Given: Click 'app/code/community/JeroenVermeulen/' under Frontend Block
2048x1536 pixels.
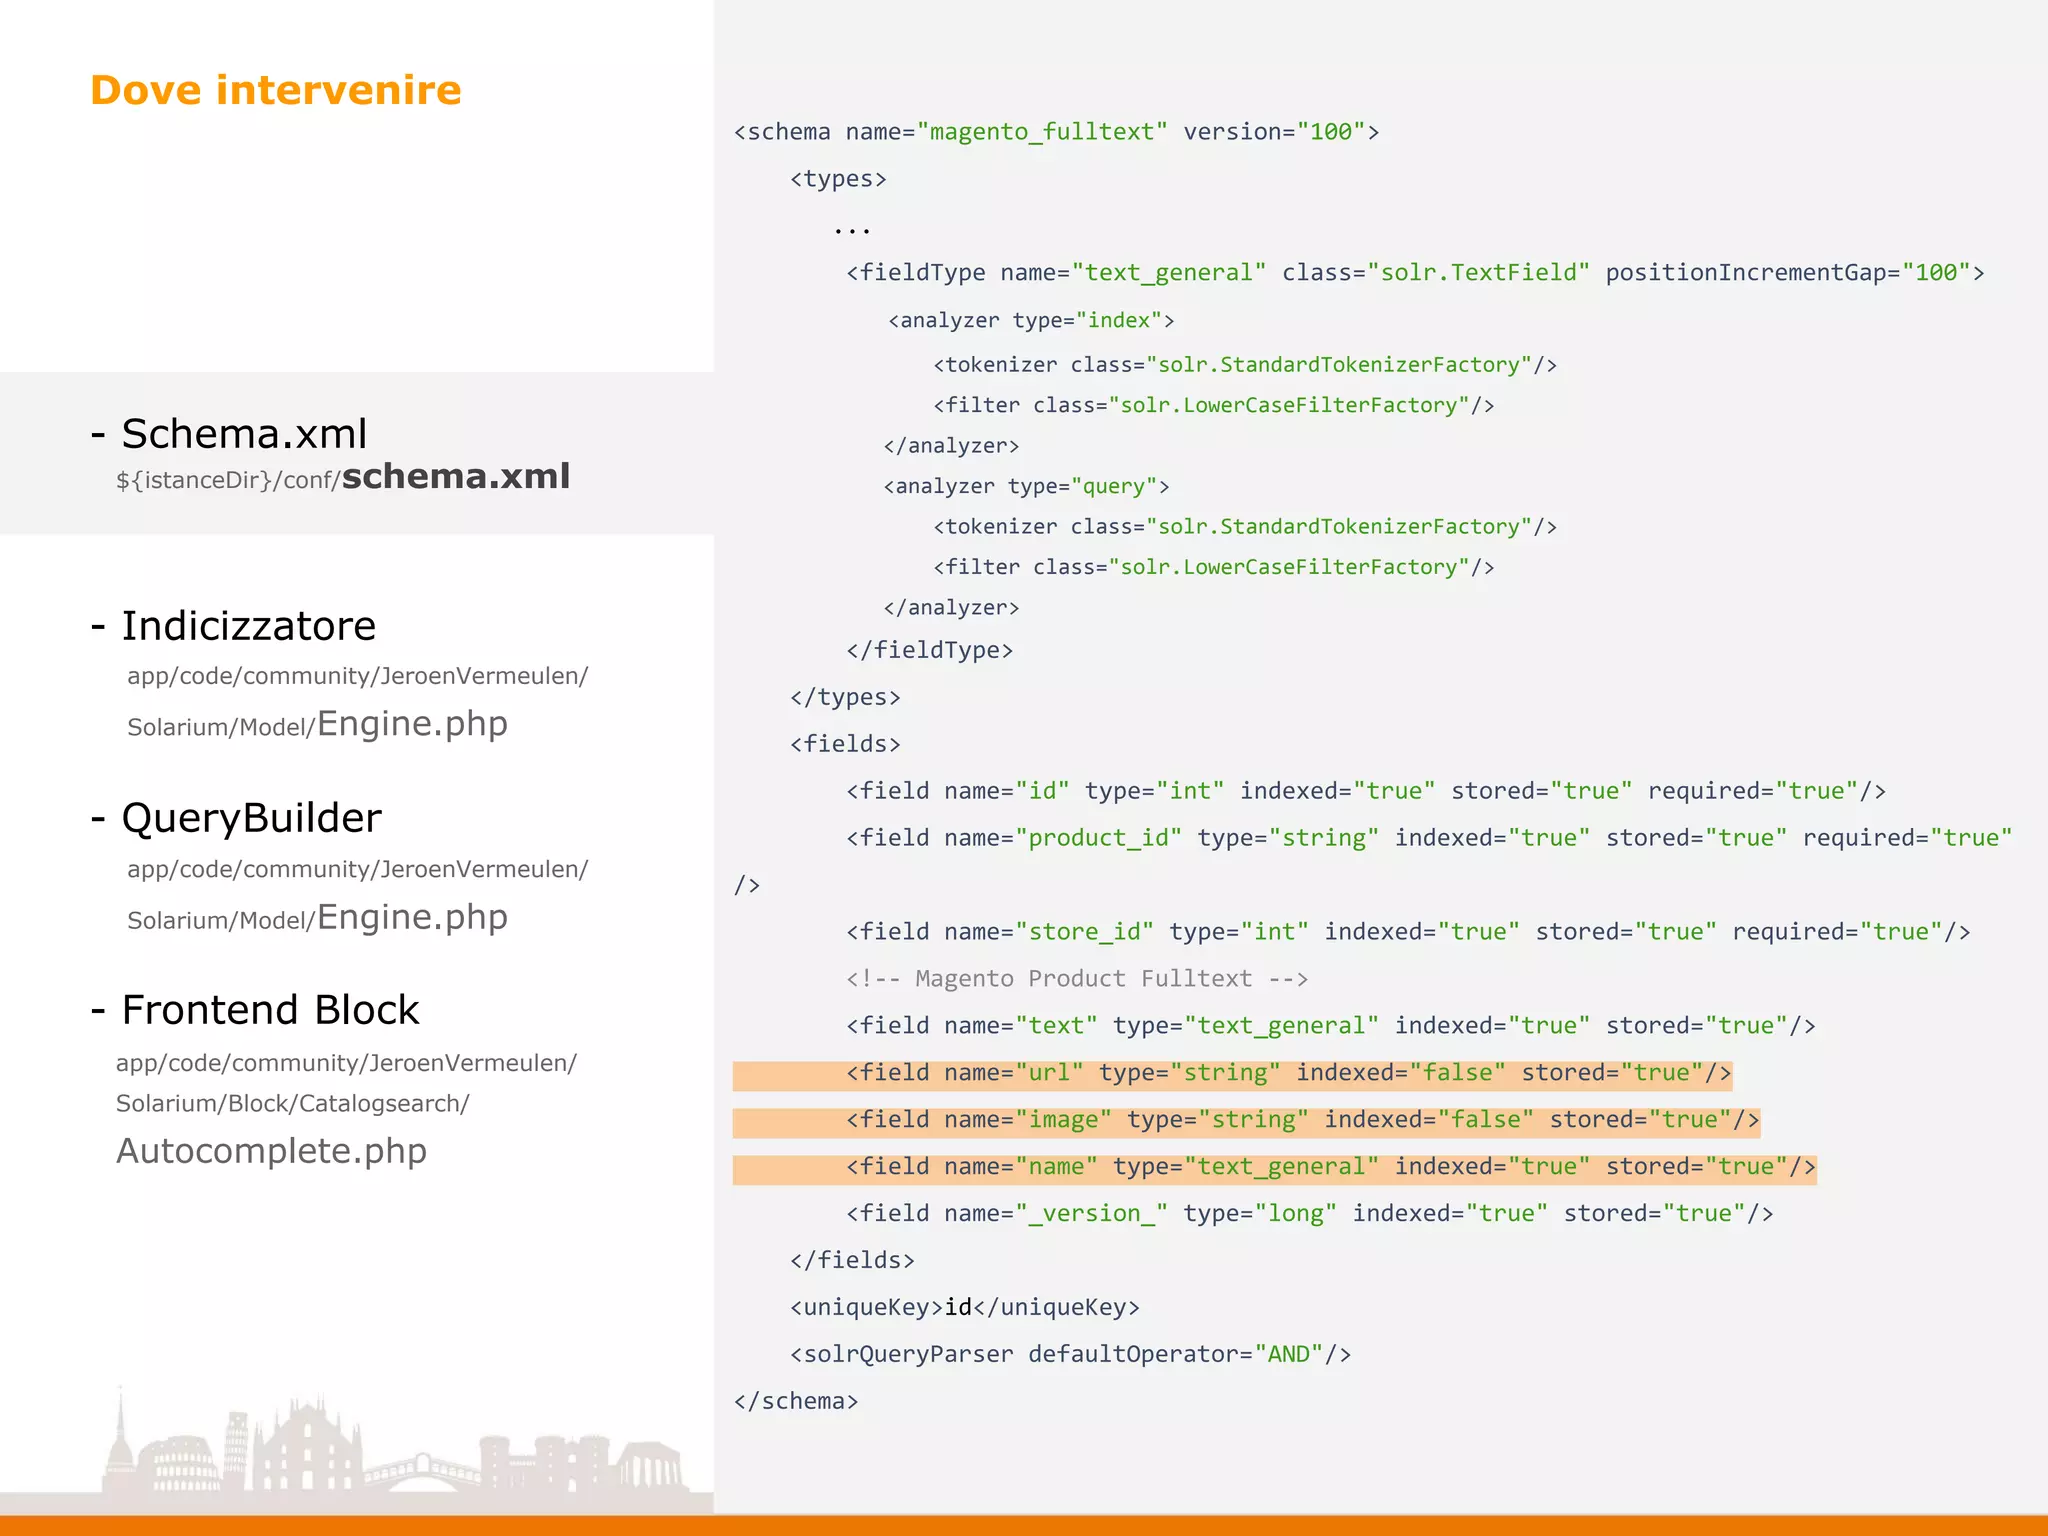Looking at the screenshot, I should [x=346, y=1064].
